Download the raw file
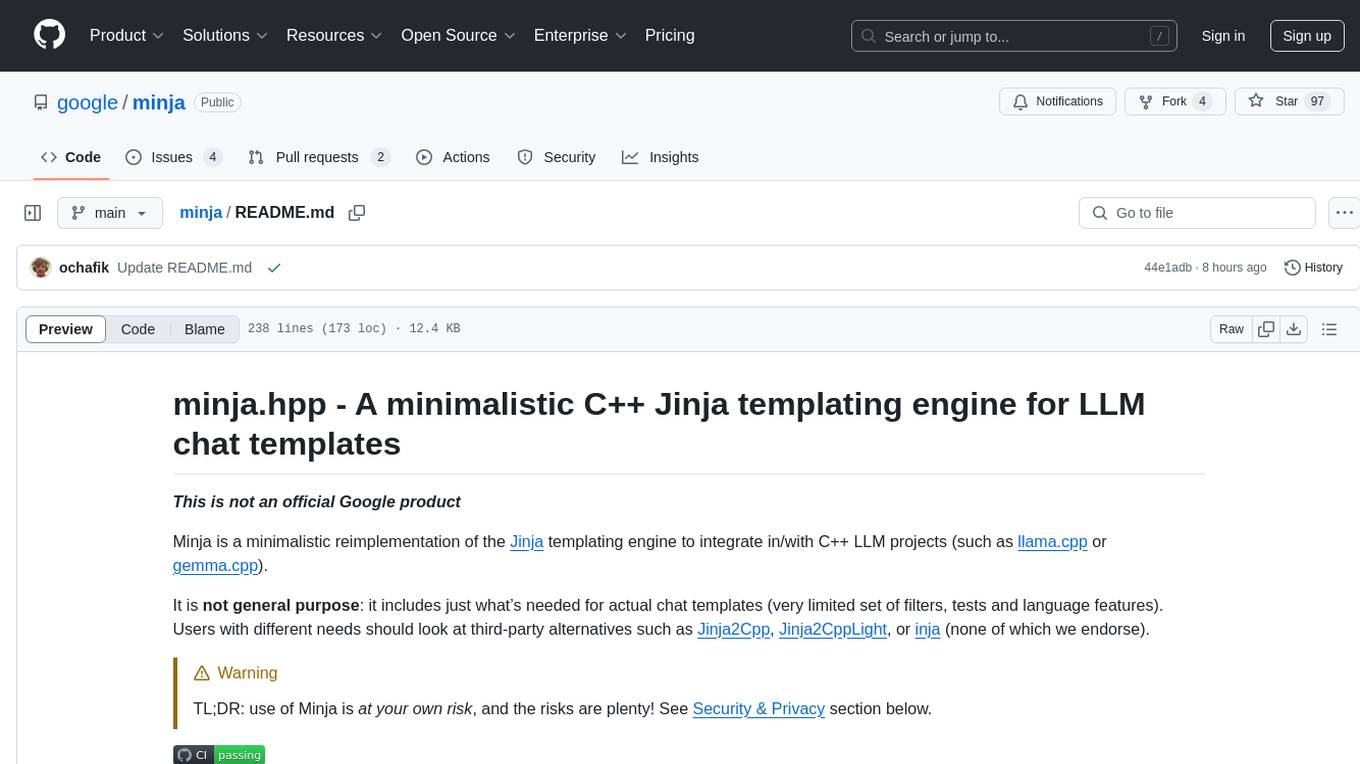This screenshot has height=764, width=1360. click(1293, 329)
